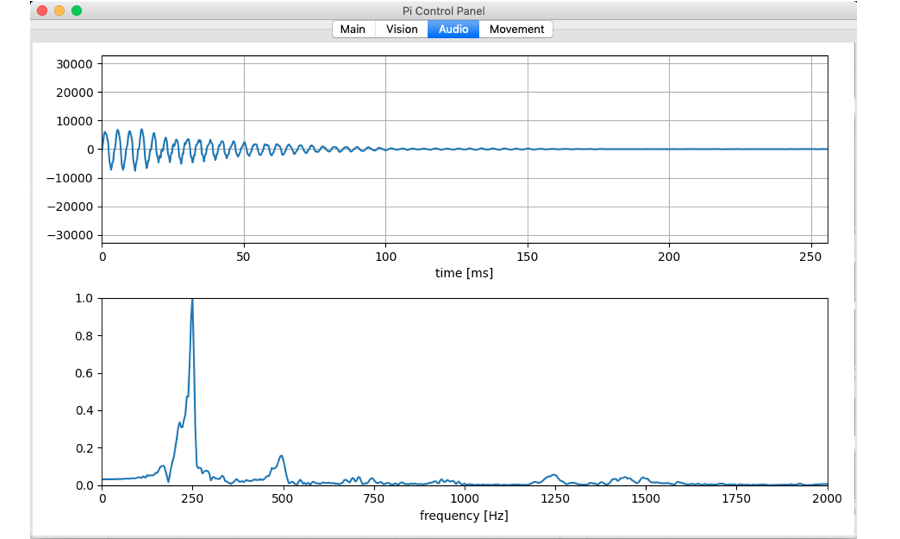Open the Vision tab
The image size is (900, 539).
pos(402,29)
